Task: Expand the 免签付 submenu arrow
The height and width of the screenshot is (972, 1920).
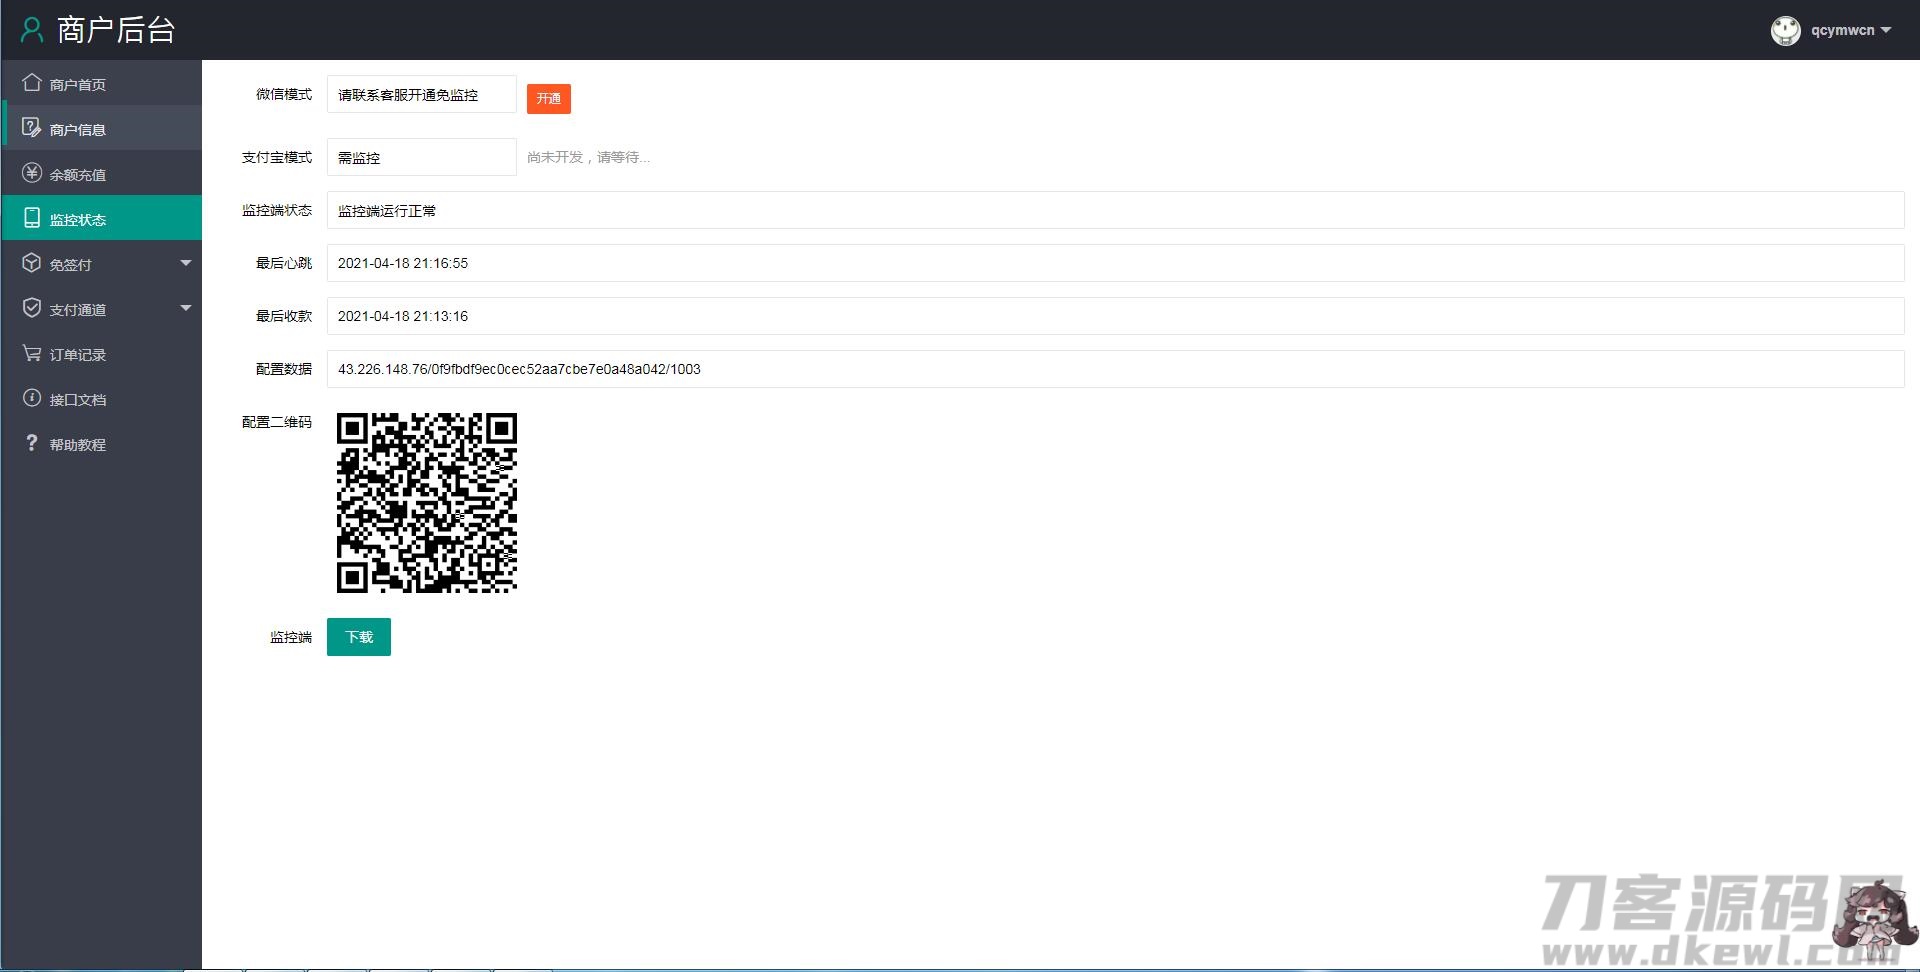Action: [185, 263]
